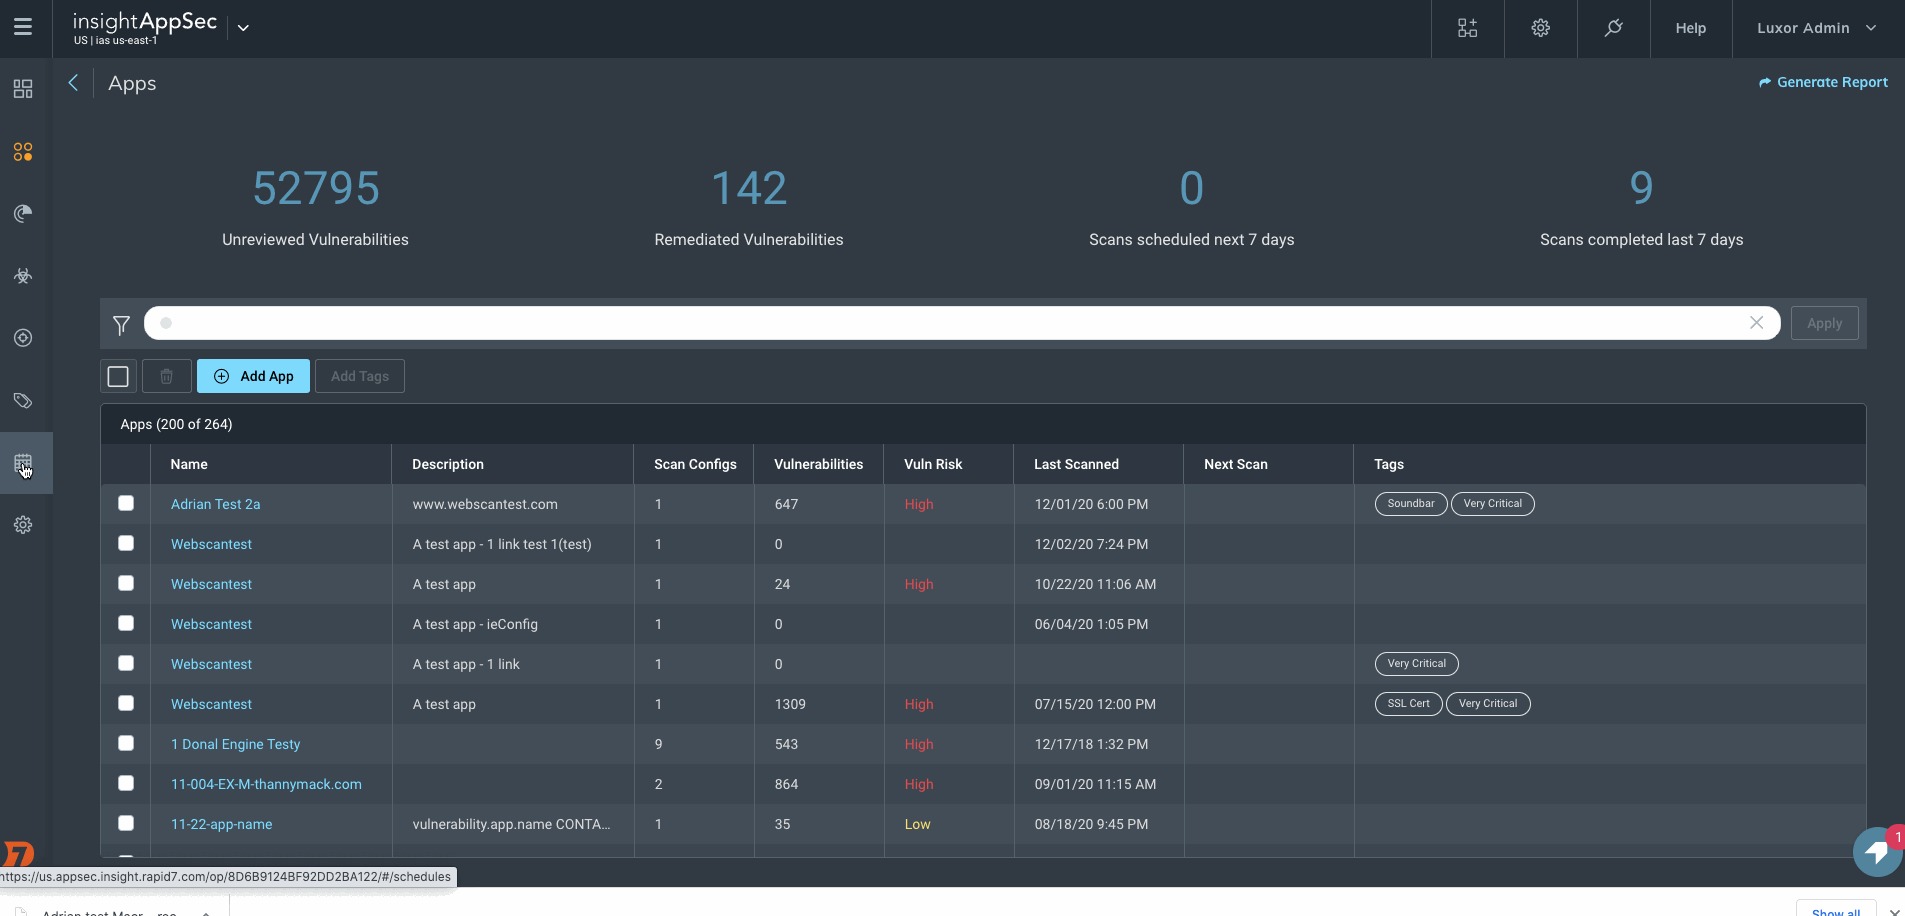Screen dimensions: 1905x916
Task: Open the hamburger navigation menu
Action: [x=23, y=28]
